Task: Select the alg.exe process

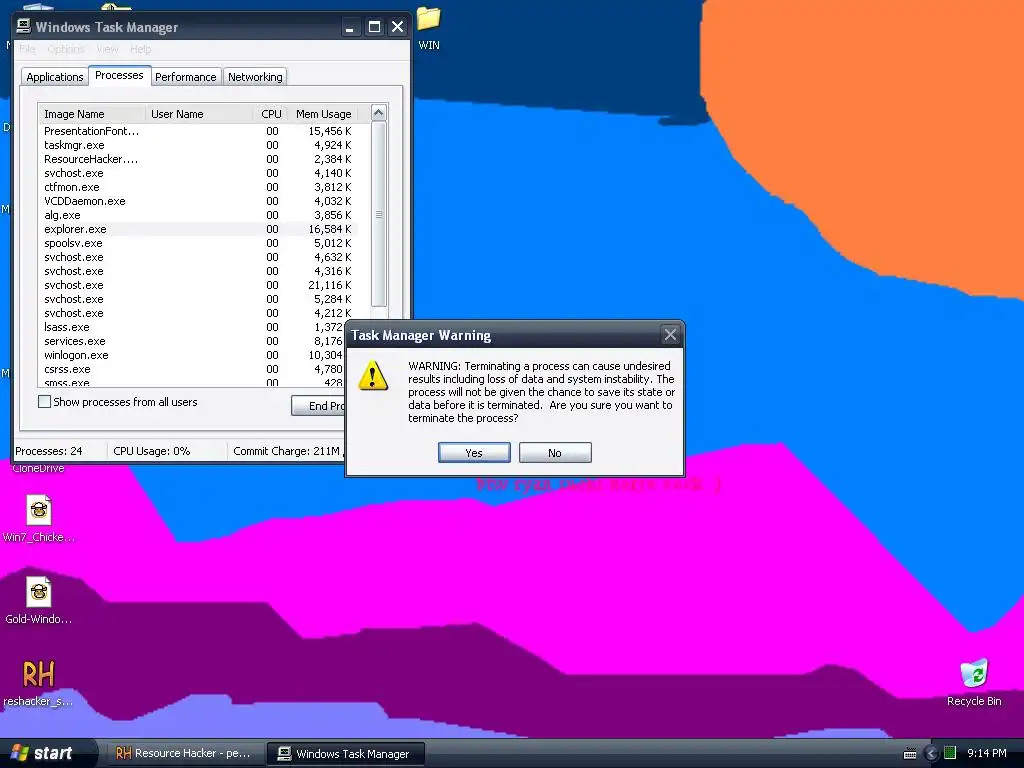Action: 198,215
